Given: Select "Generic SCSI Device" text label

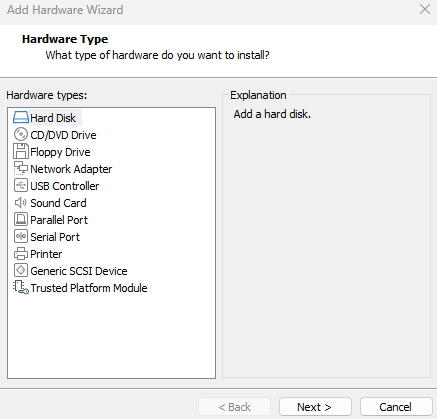Looking at the screenshot, I should pos(79,271).
